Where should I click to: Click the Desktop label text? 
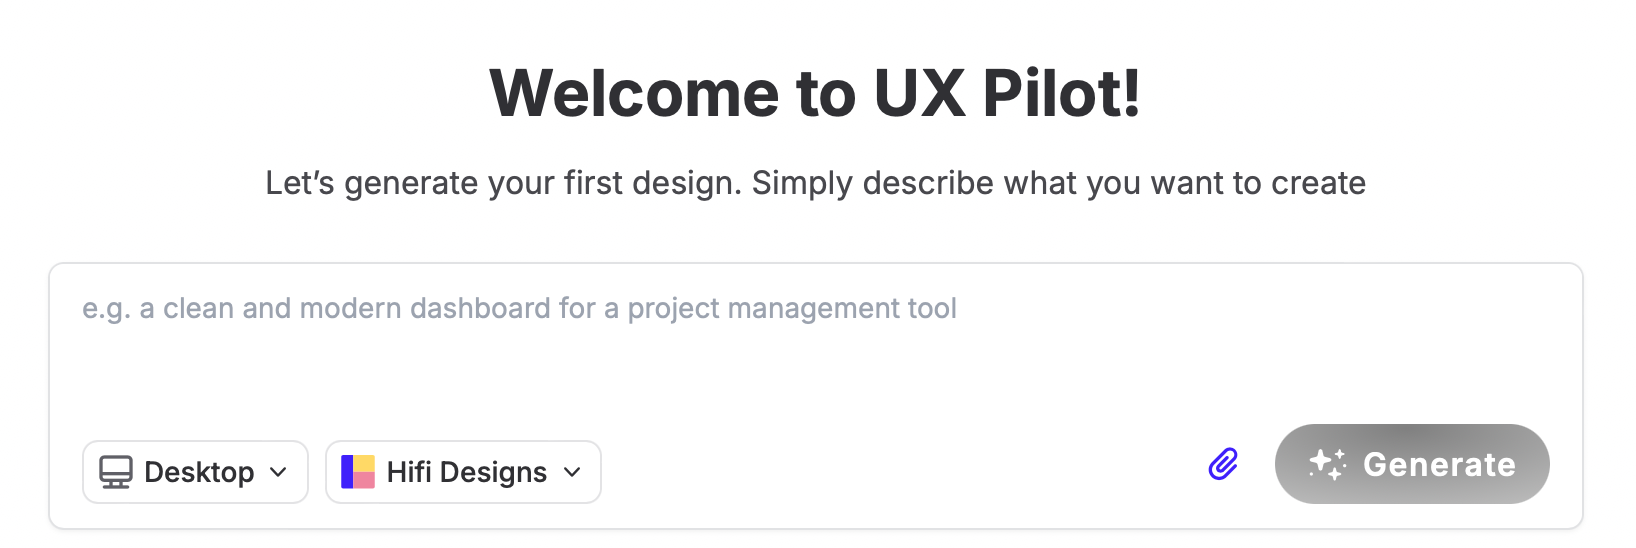(x=199, y=472)
